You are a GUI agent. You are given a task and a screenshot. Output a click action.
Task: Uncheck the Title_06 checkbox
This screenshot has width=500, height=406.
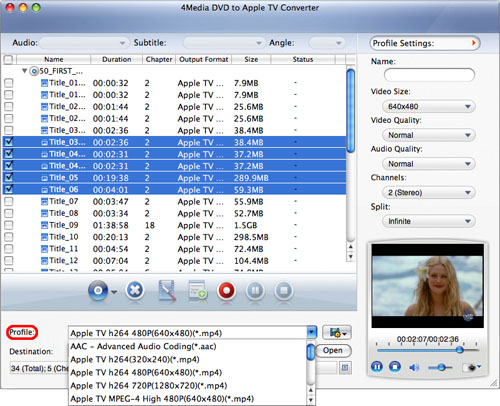coord(9,189)
